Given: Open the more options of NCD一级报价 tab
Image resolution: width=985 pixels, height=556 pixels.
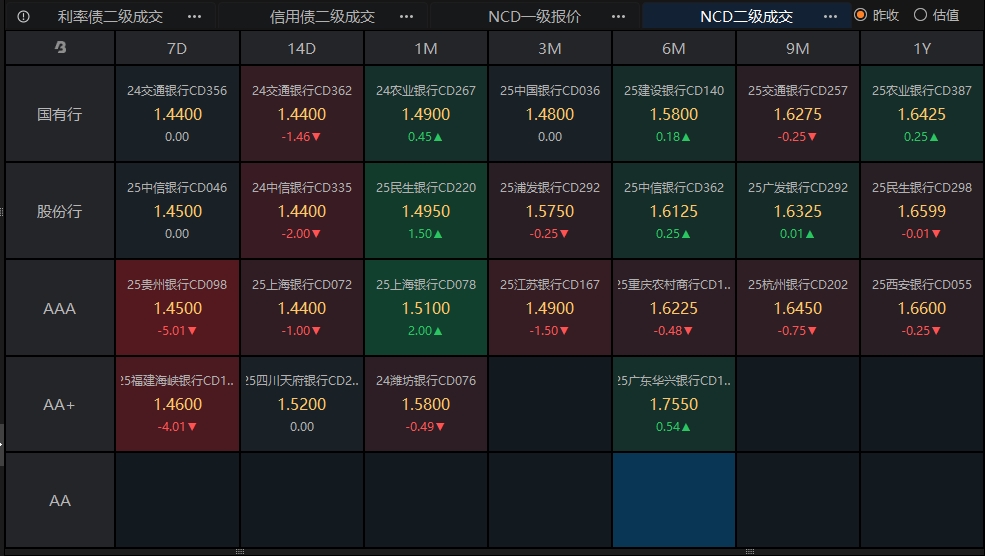Looking at the screenshot, I should click(x=618, y=16).
